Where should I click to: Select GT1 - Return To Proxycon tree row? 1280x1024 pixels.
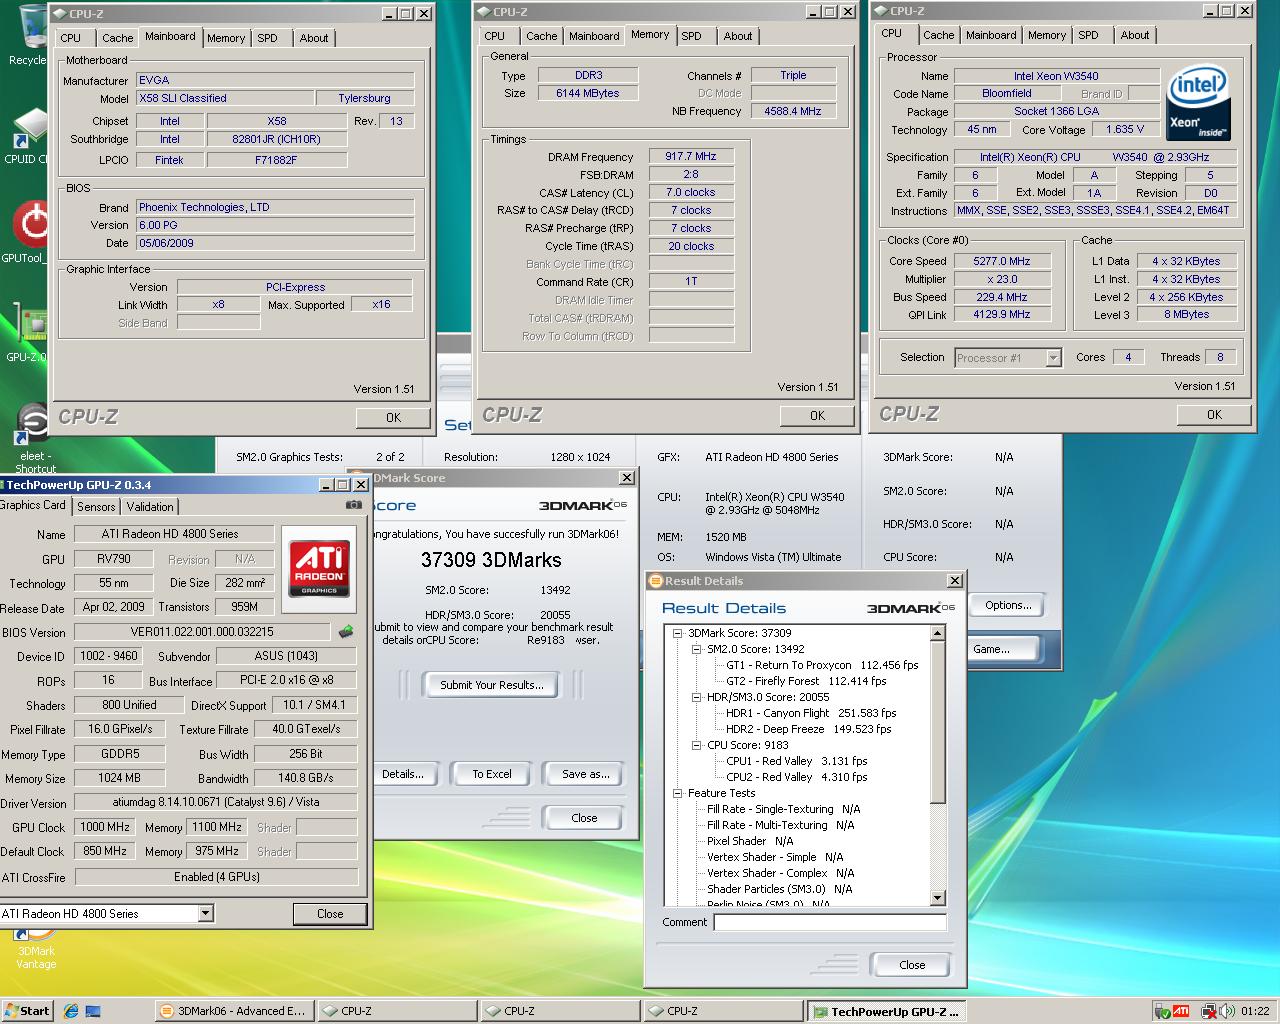click(x=822, y=665)
